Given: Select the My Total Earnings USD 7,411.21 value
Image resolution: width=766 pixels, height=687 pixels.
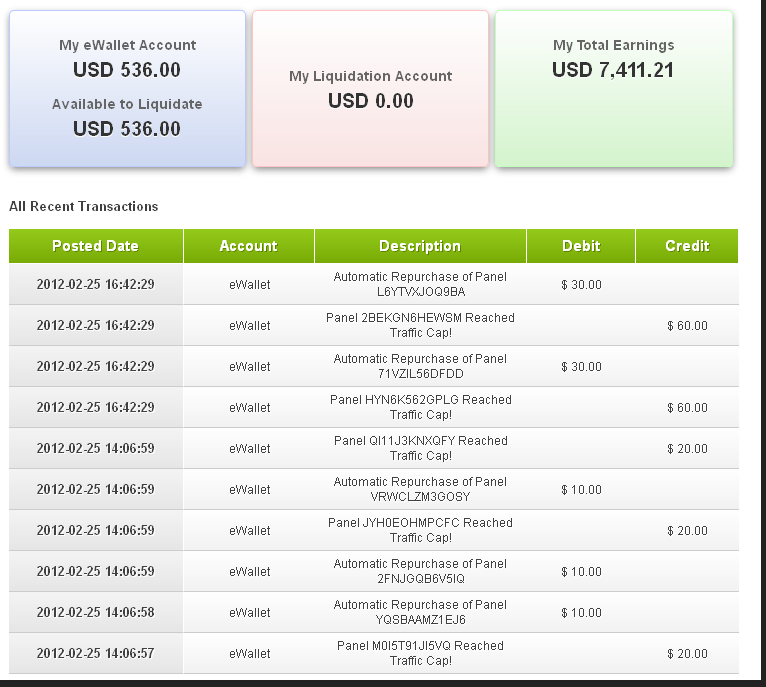Looking at the screenshot, I should [x=613, y=70].
